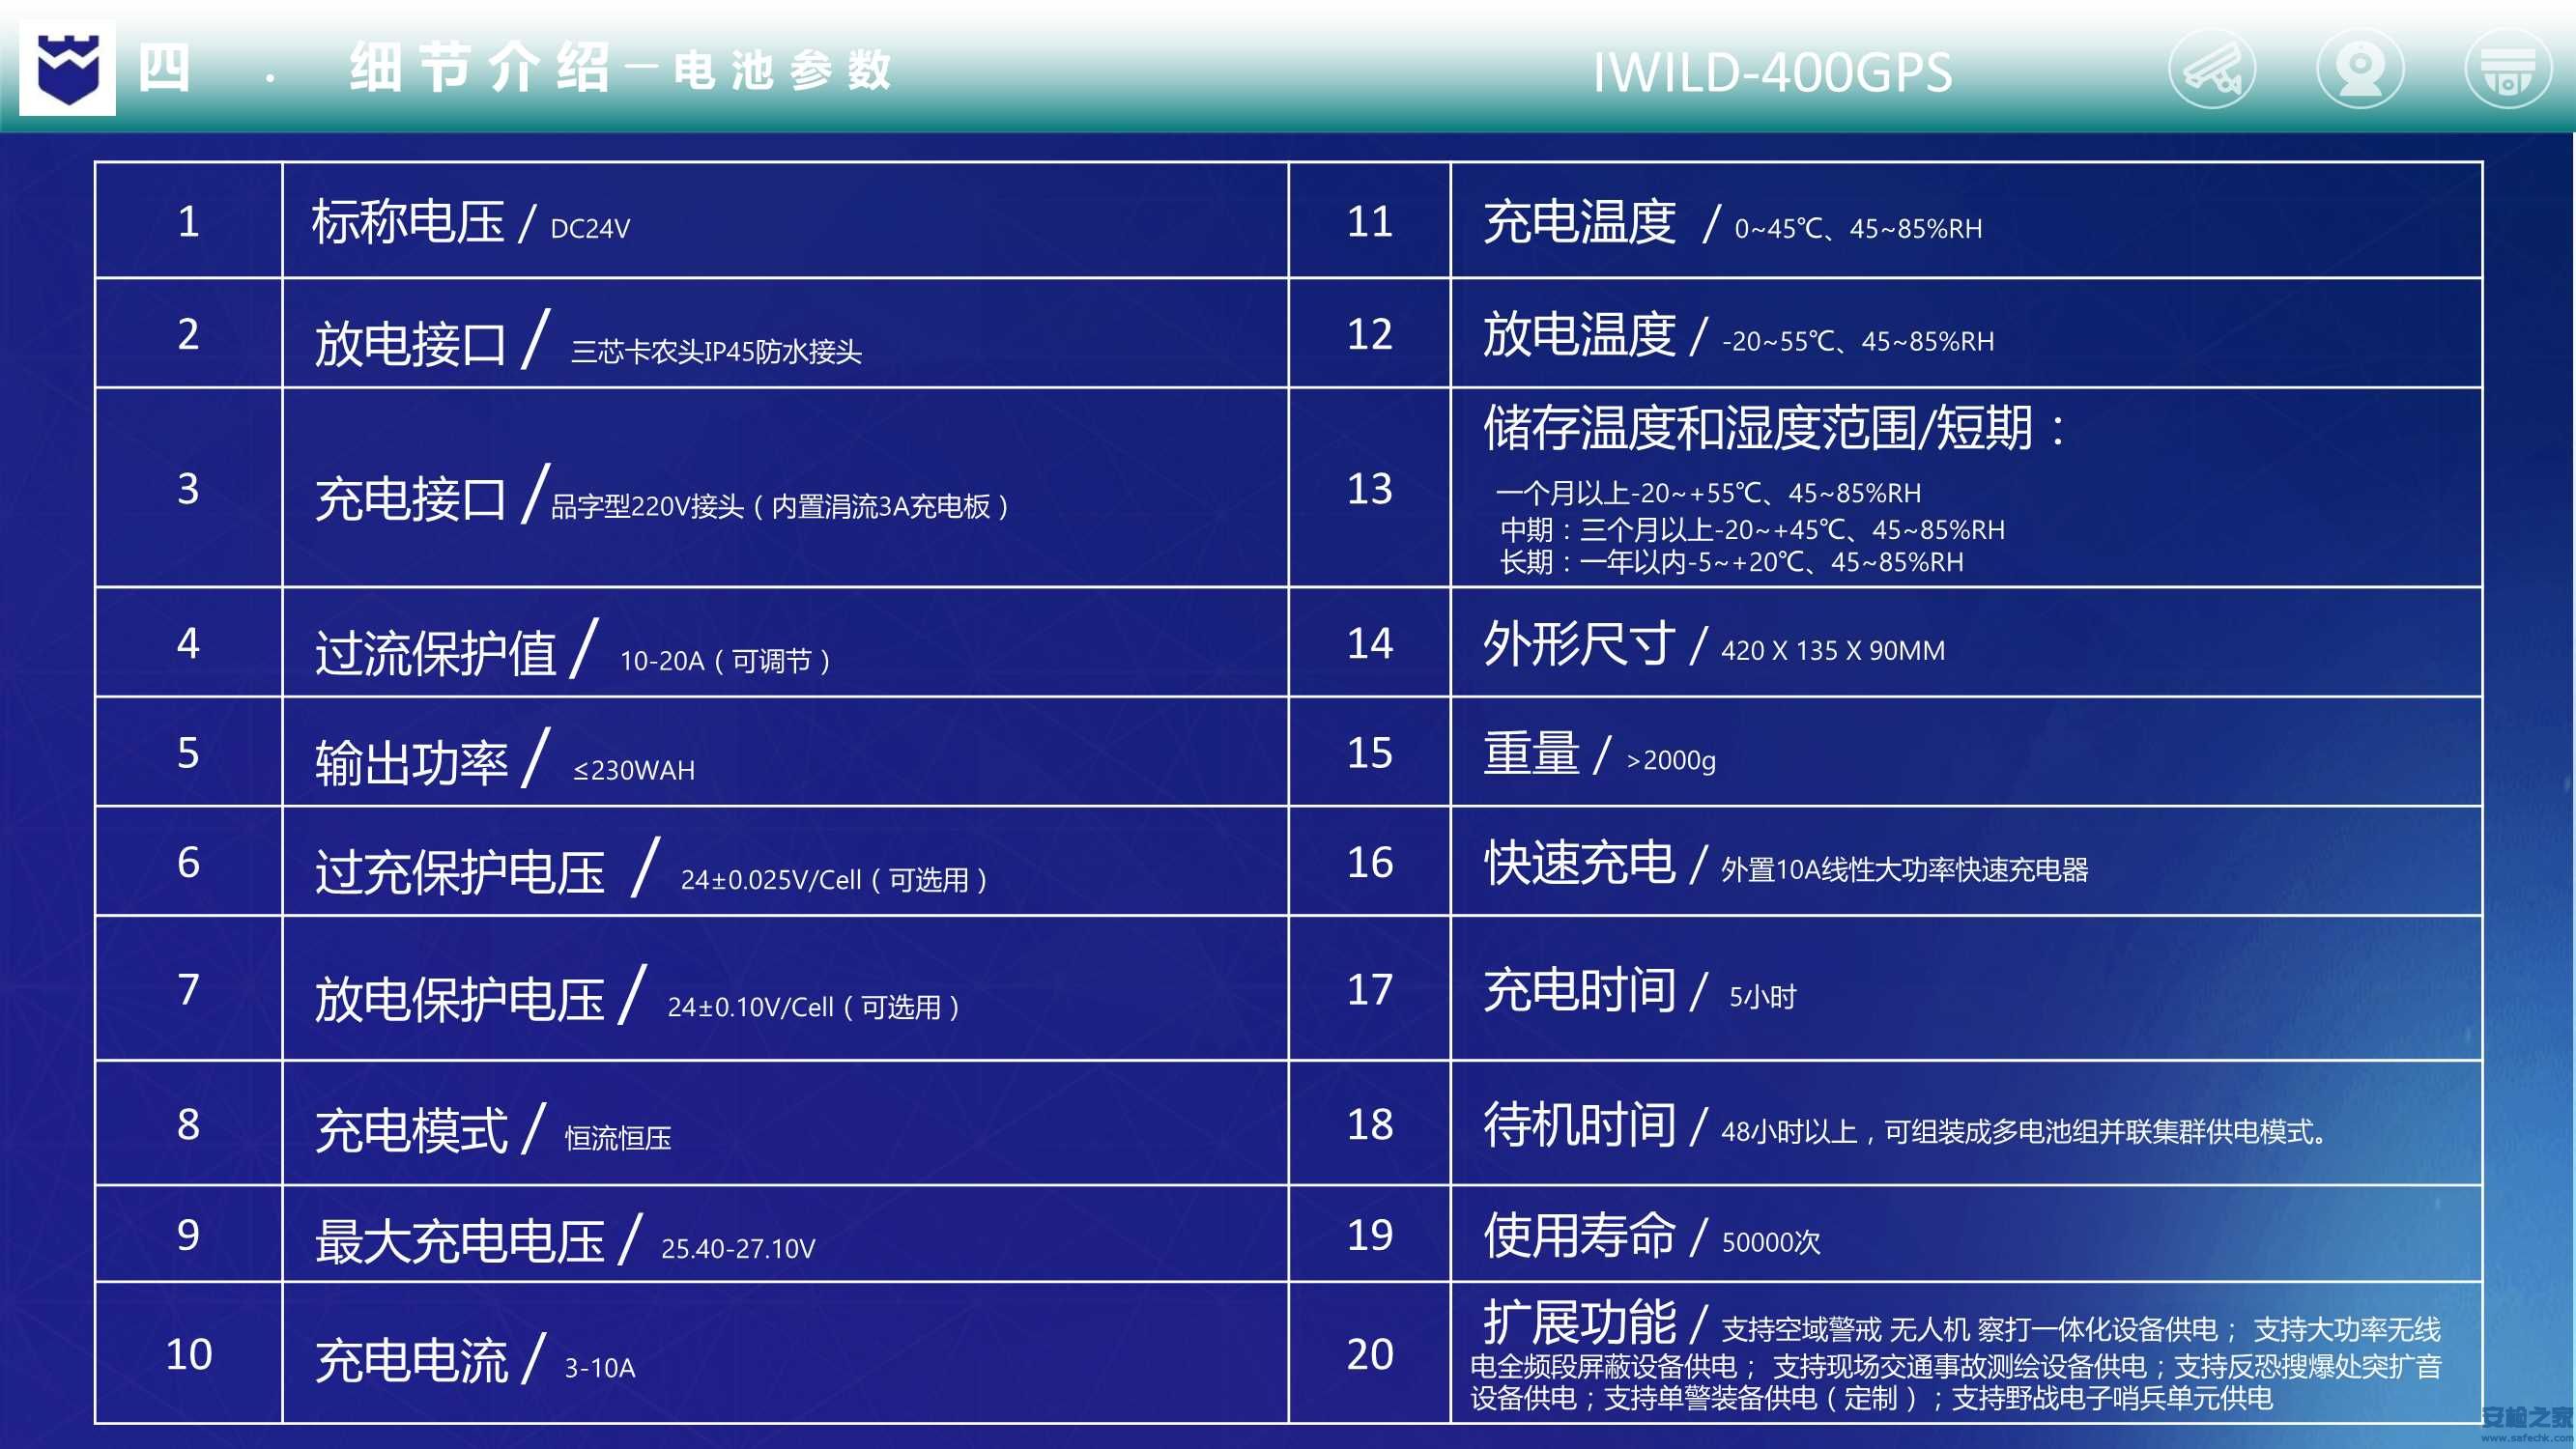Click -20~55℃、45~85%RH value
2576x1449 pixels.
click(1858, 342)
